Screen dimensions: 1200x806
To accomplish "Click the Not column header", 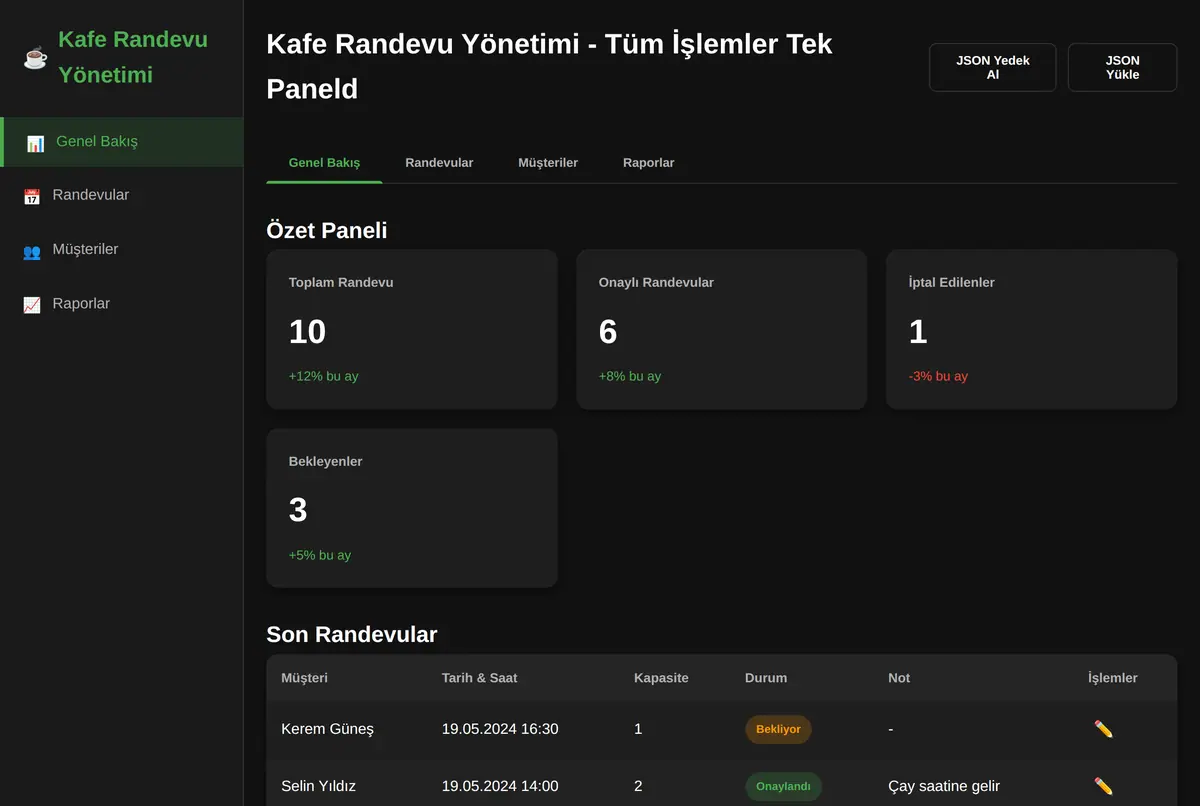I will pyautogui.click(x=899, y=678).
